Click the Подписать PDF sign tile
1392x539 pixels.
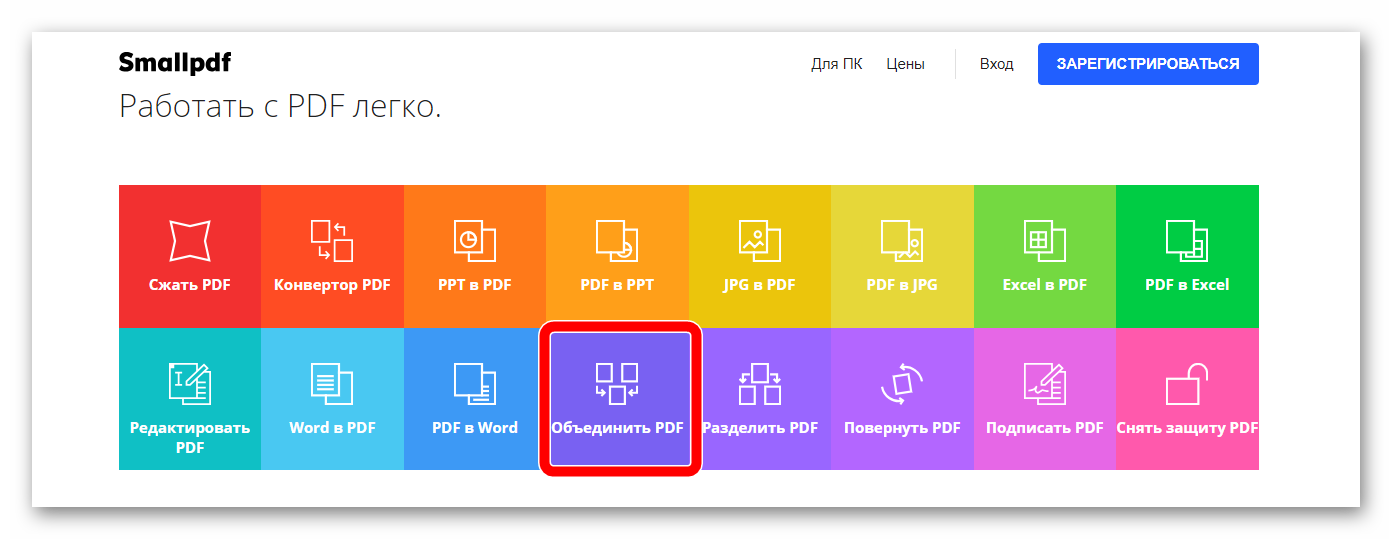(x=1044, y=399)
